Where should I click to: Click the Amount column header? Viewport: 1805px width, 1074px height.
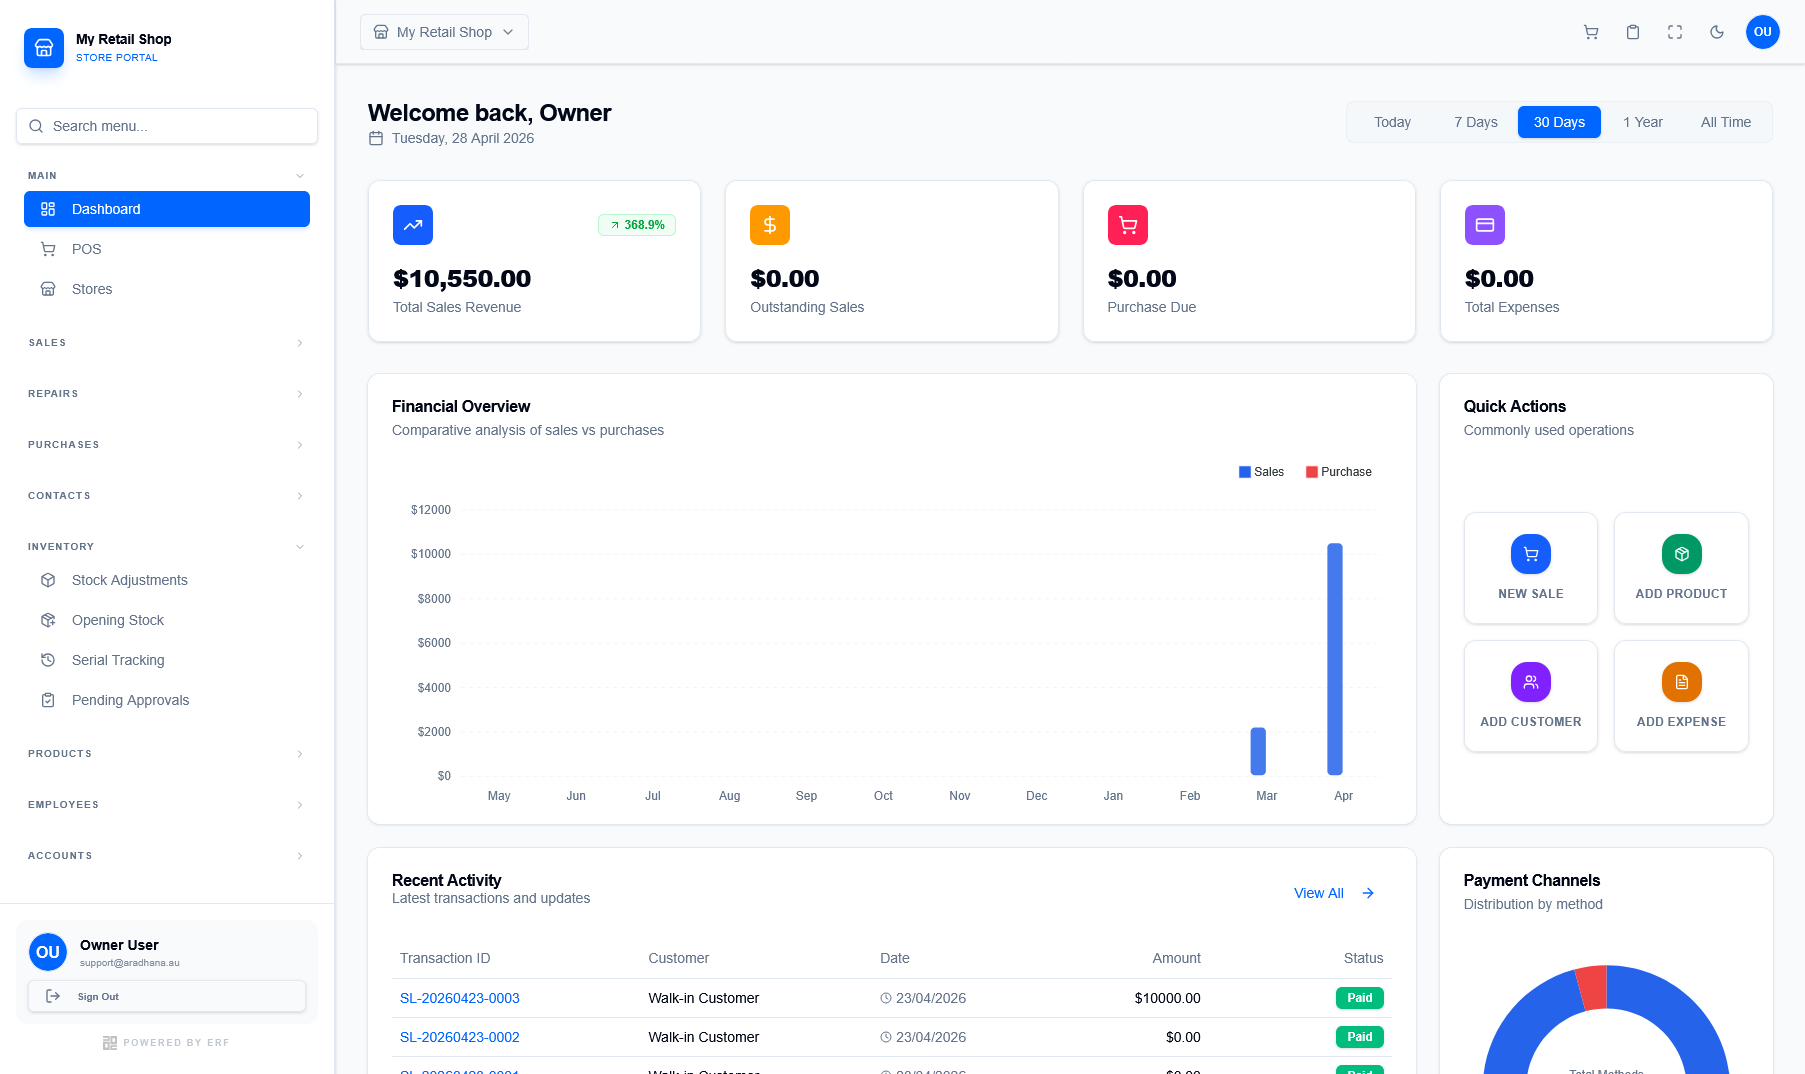click(1176, 958)
